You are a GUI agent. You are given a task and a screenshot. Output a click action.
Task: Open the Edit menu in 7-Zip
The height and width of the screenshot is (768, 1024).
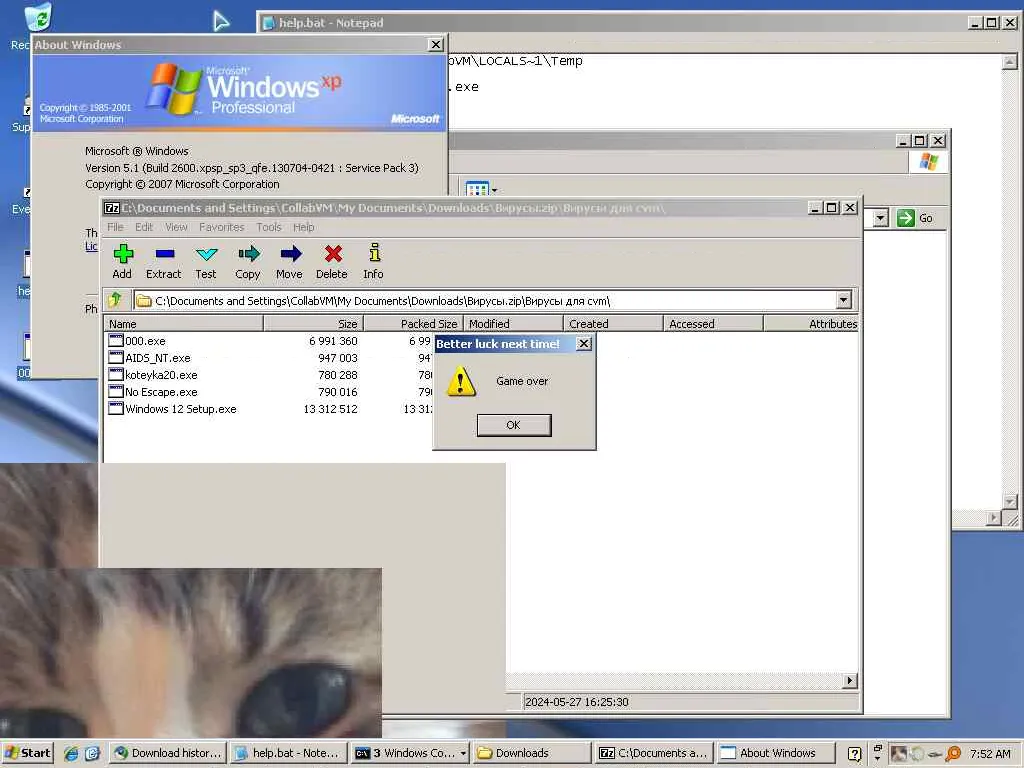[144, 227]
